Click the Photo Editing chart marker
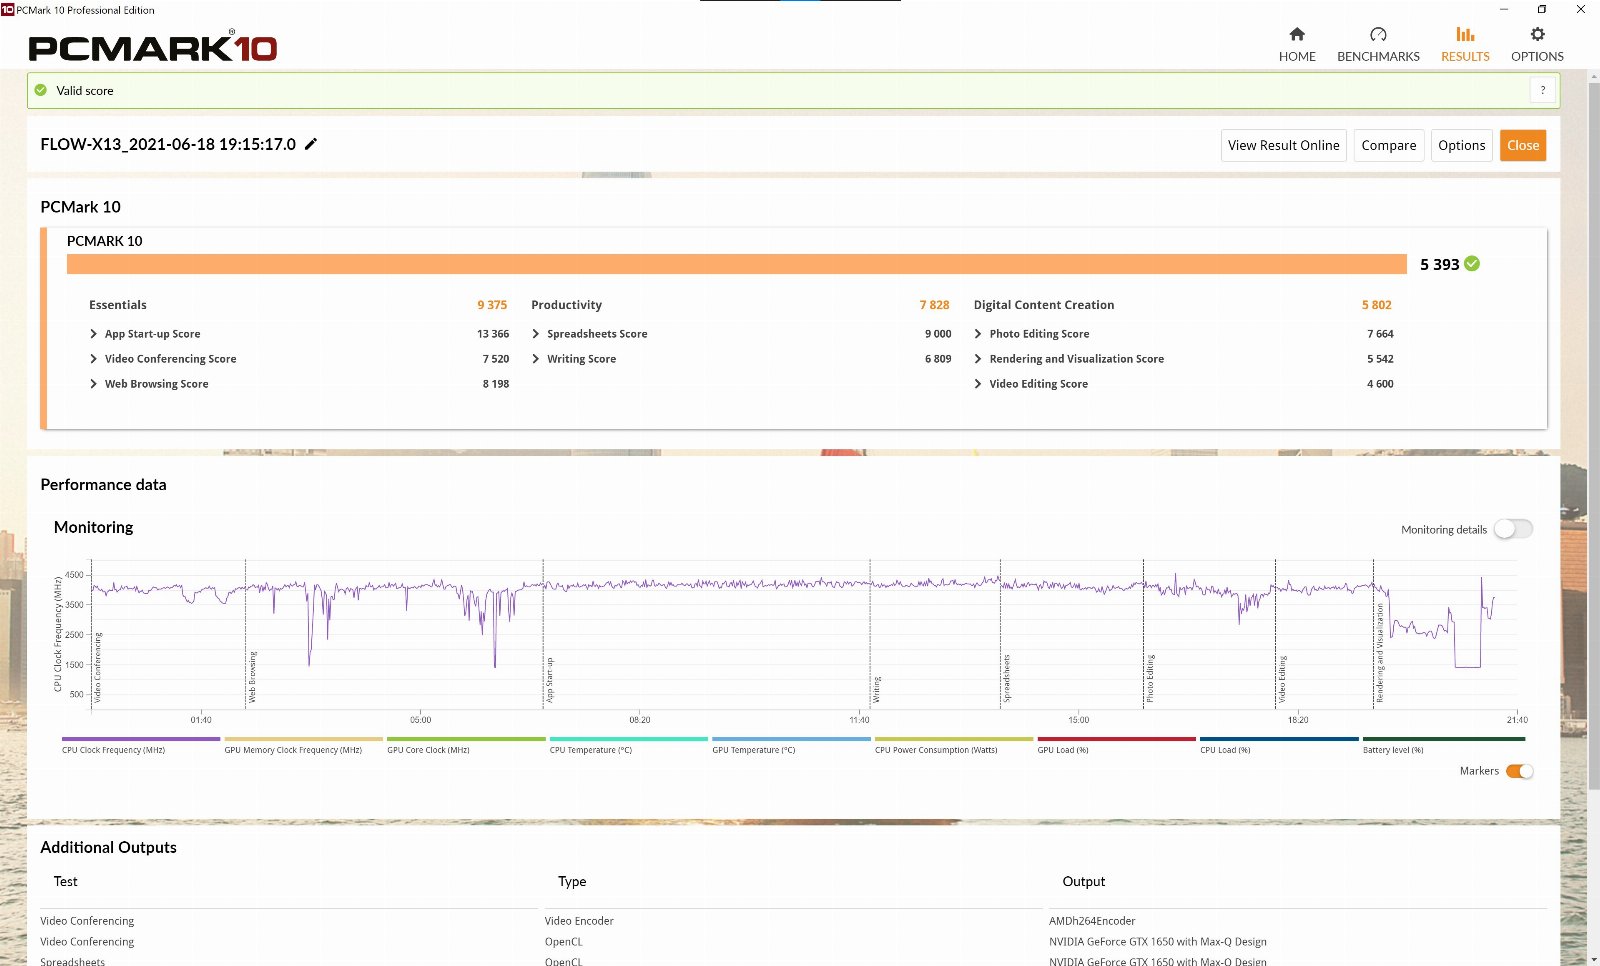 pyautogui.click(x=1150, y=679)
